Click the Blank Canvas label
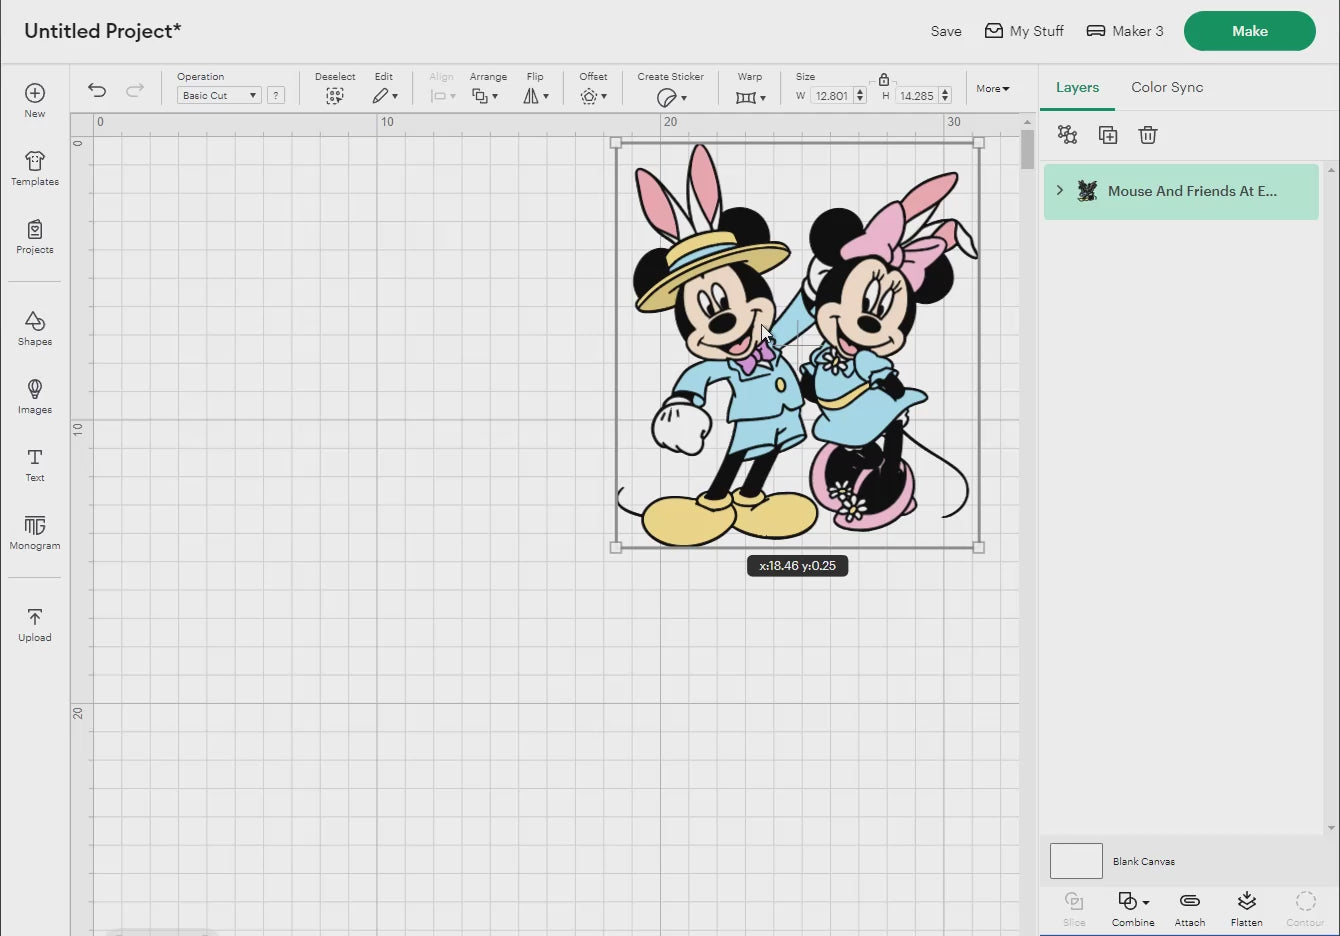 point(1144,861)
